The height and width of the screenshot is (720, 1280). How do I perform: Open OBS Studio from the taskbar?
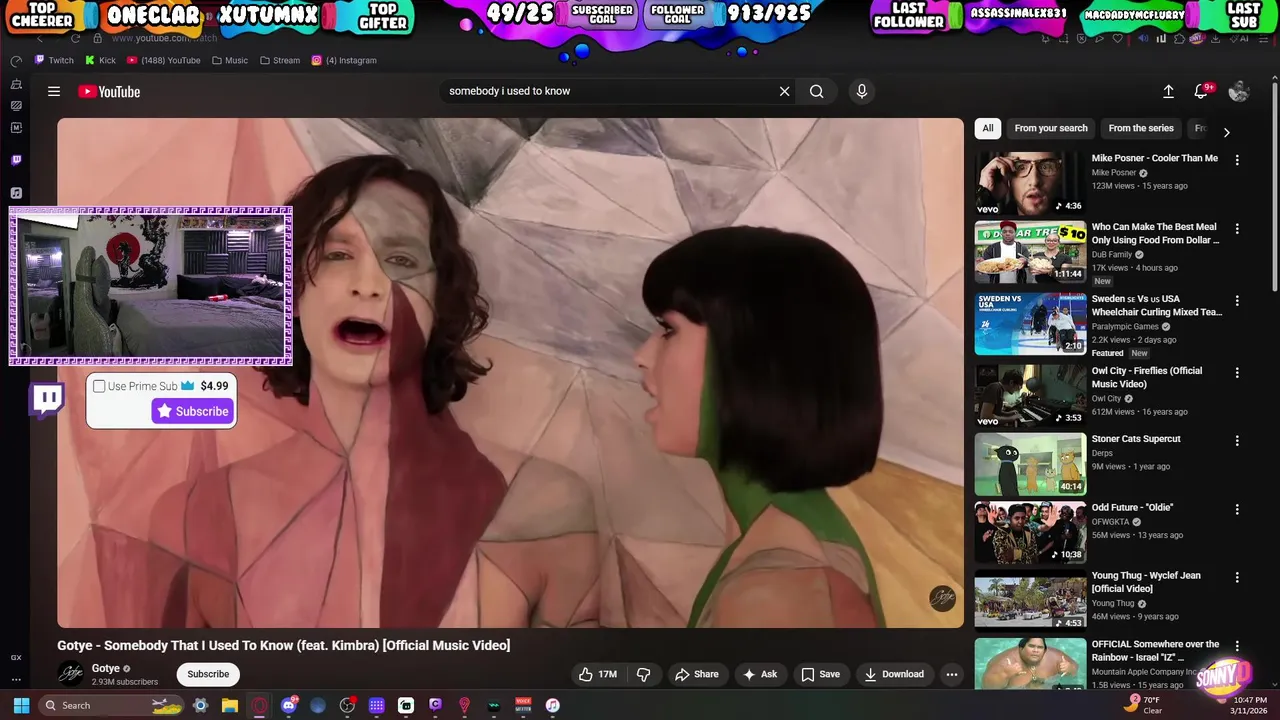click(x=347, y=705)
